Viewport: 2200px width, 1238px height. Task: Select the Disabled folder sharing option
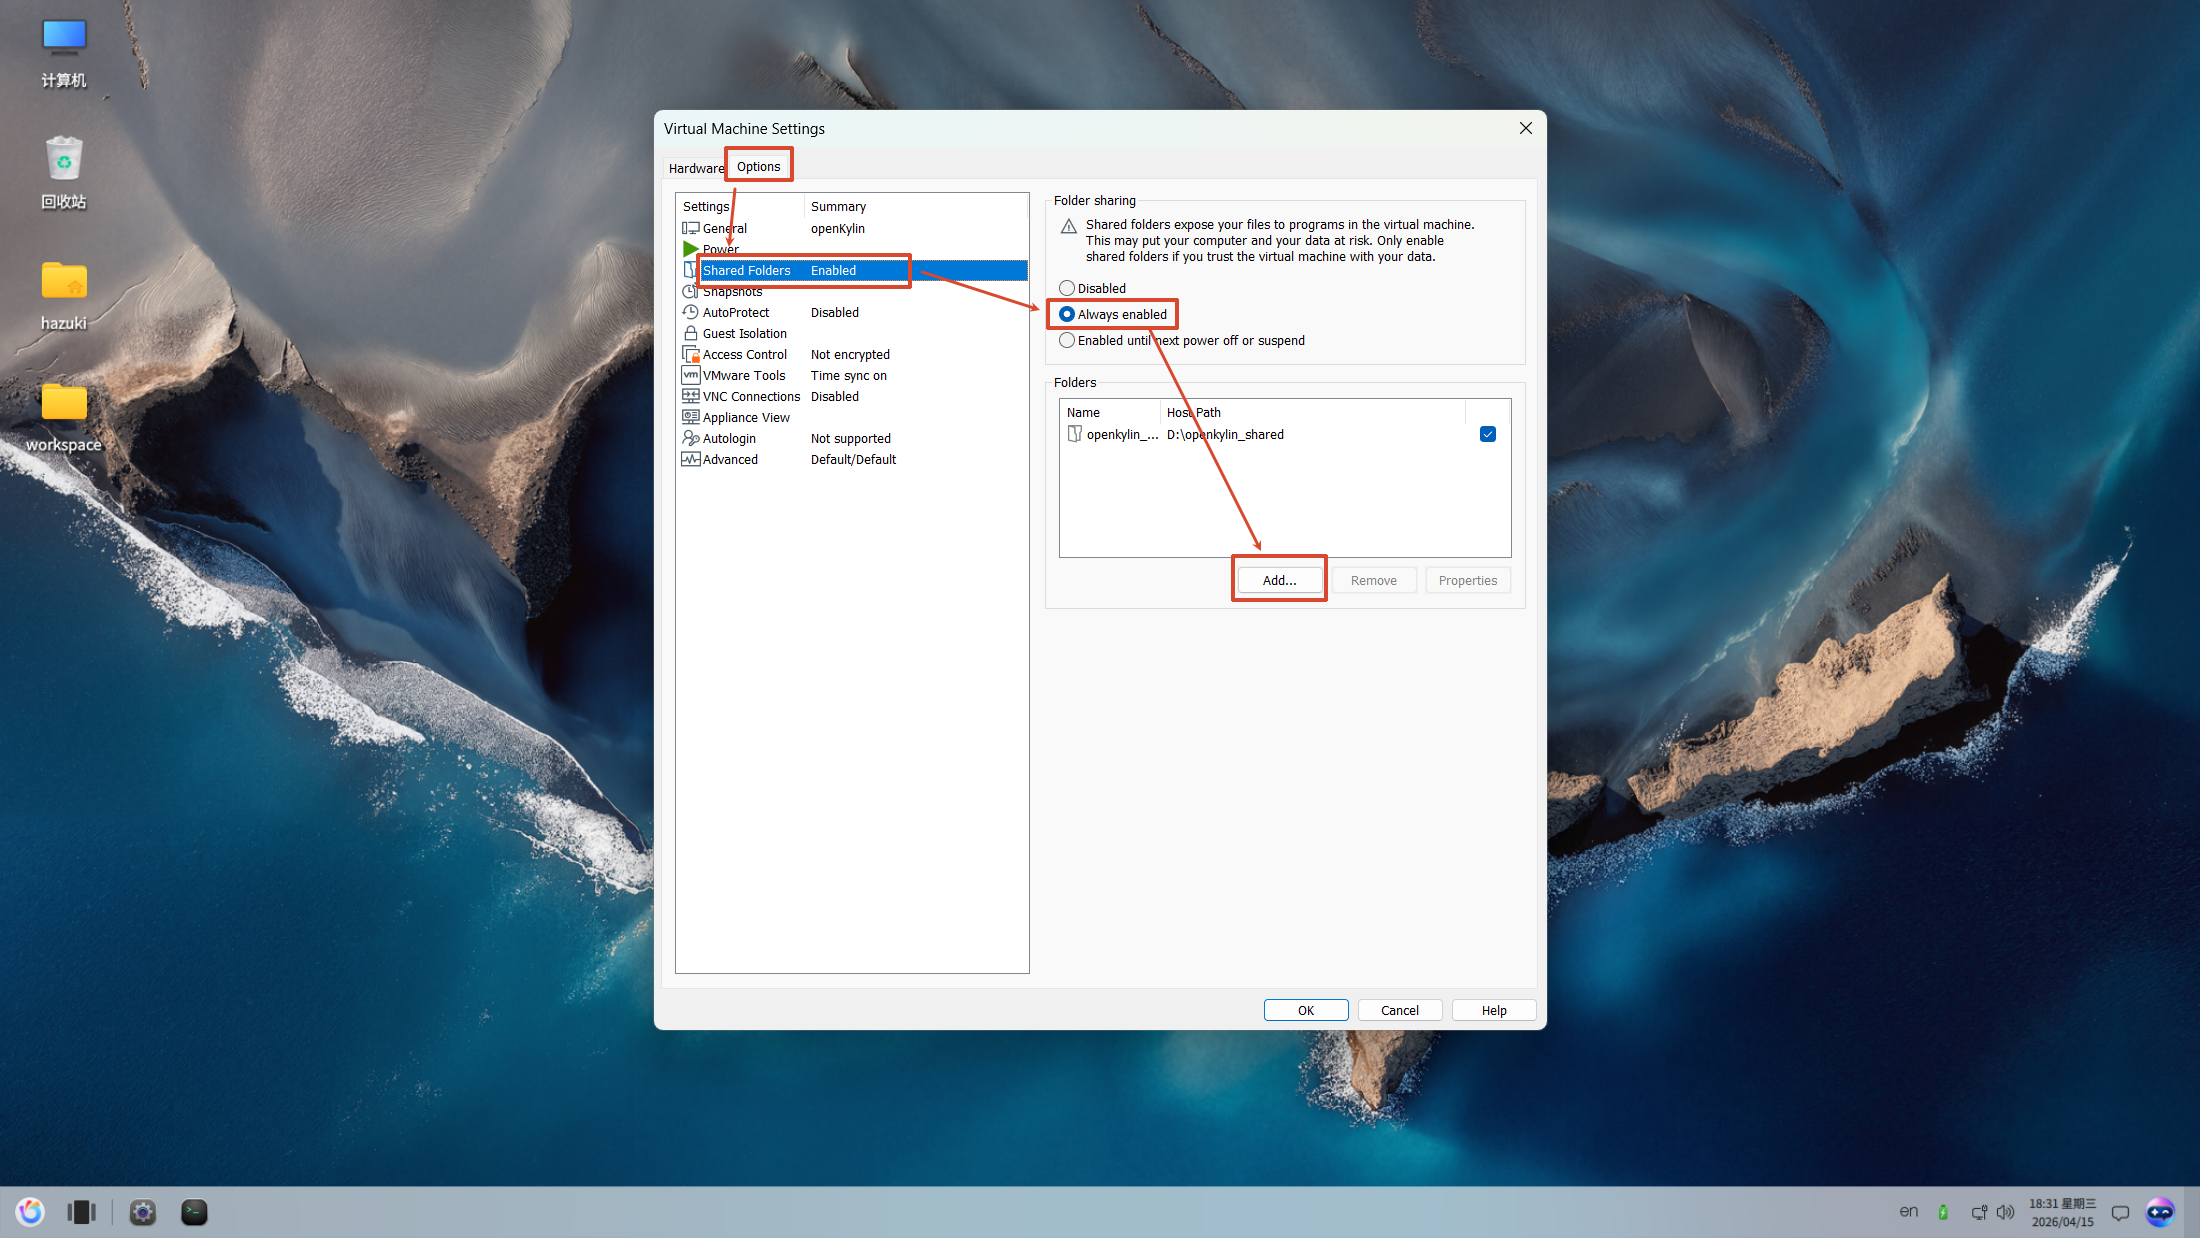tap(1067, 288)
